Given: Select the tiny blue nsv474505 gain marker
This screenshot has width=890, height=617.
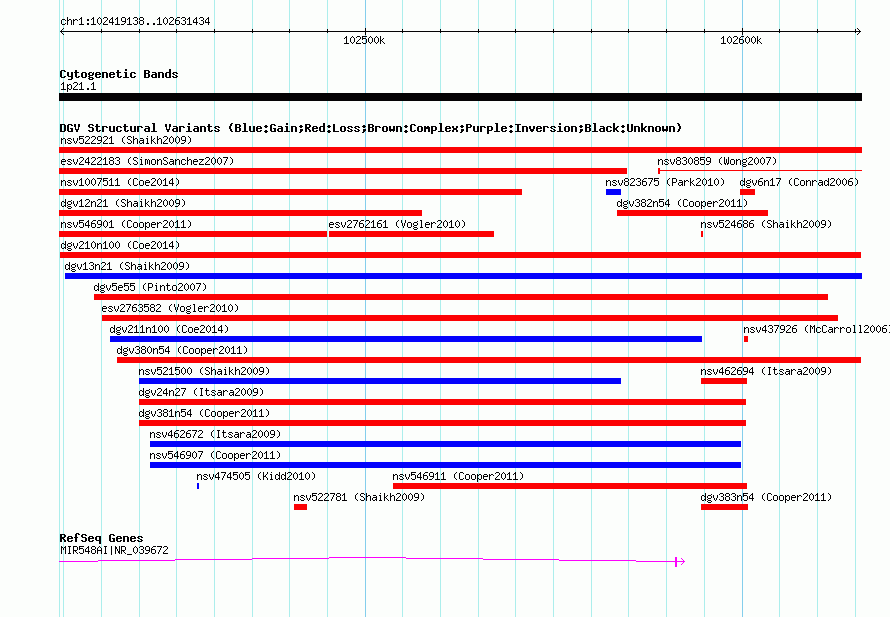Looking at the screenshot, I should point(198,486).
